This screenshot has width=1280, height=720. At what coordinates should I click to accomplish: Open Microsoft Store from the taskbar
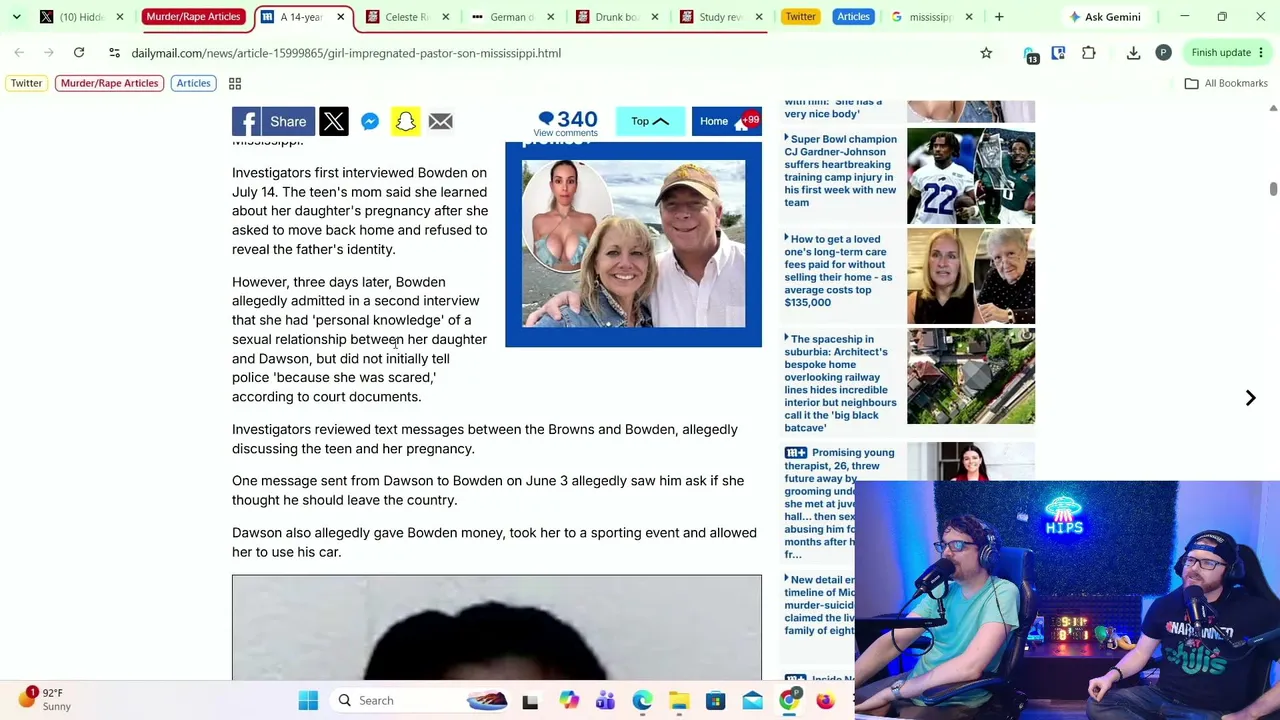coord(716,700)
